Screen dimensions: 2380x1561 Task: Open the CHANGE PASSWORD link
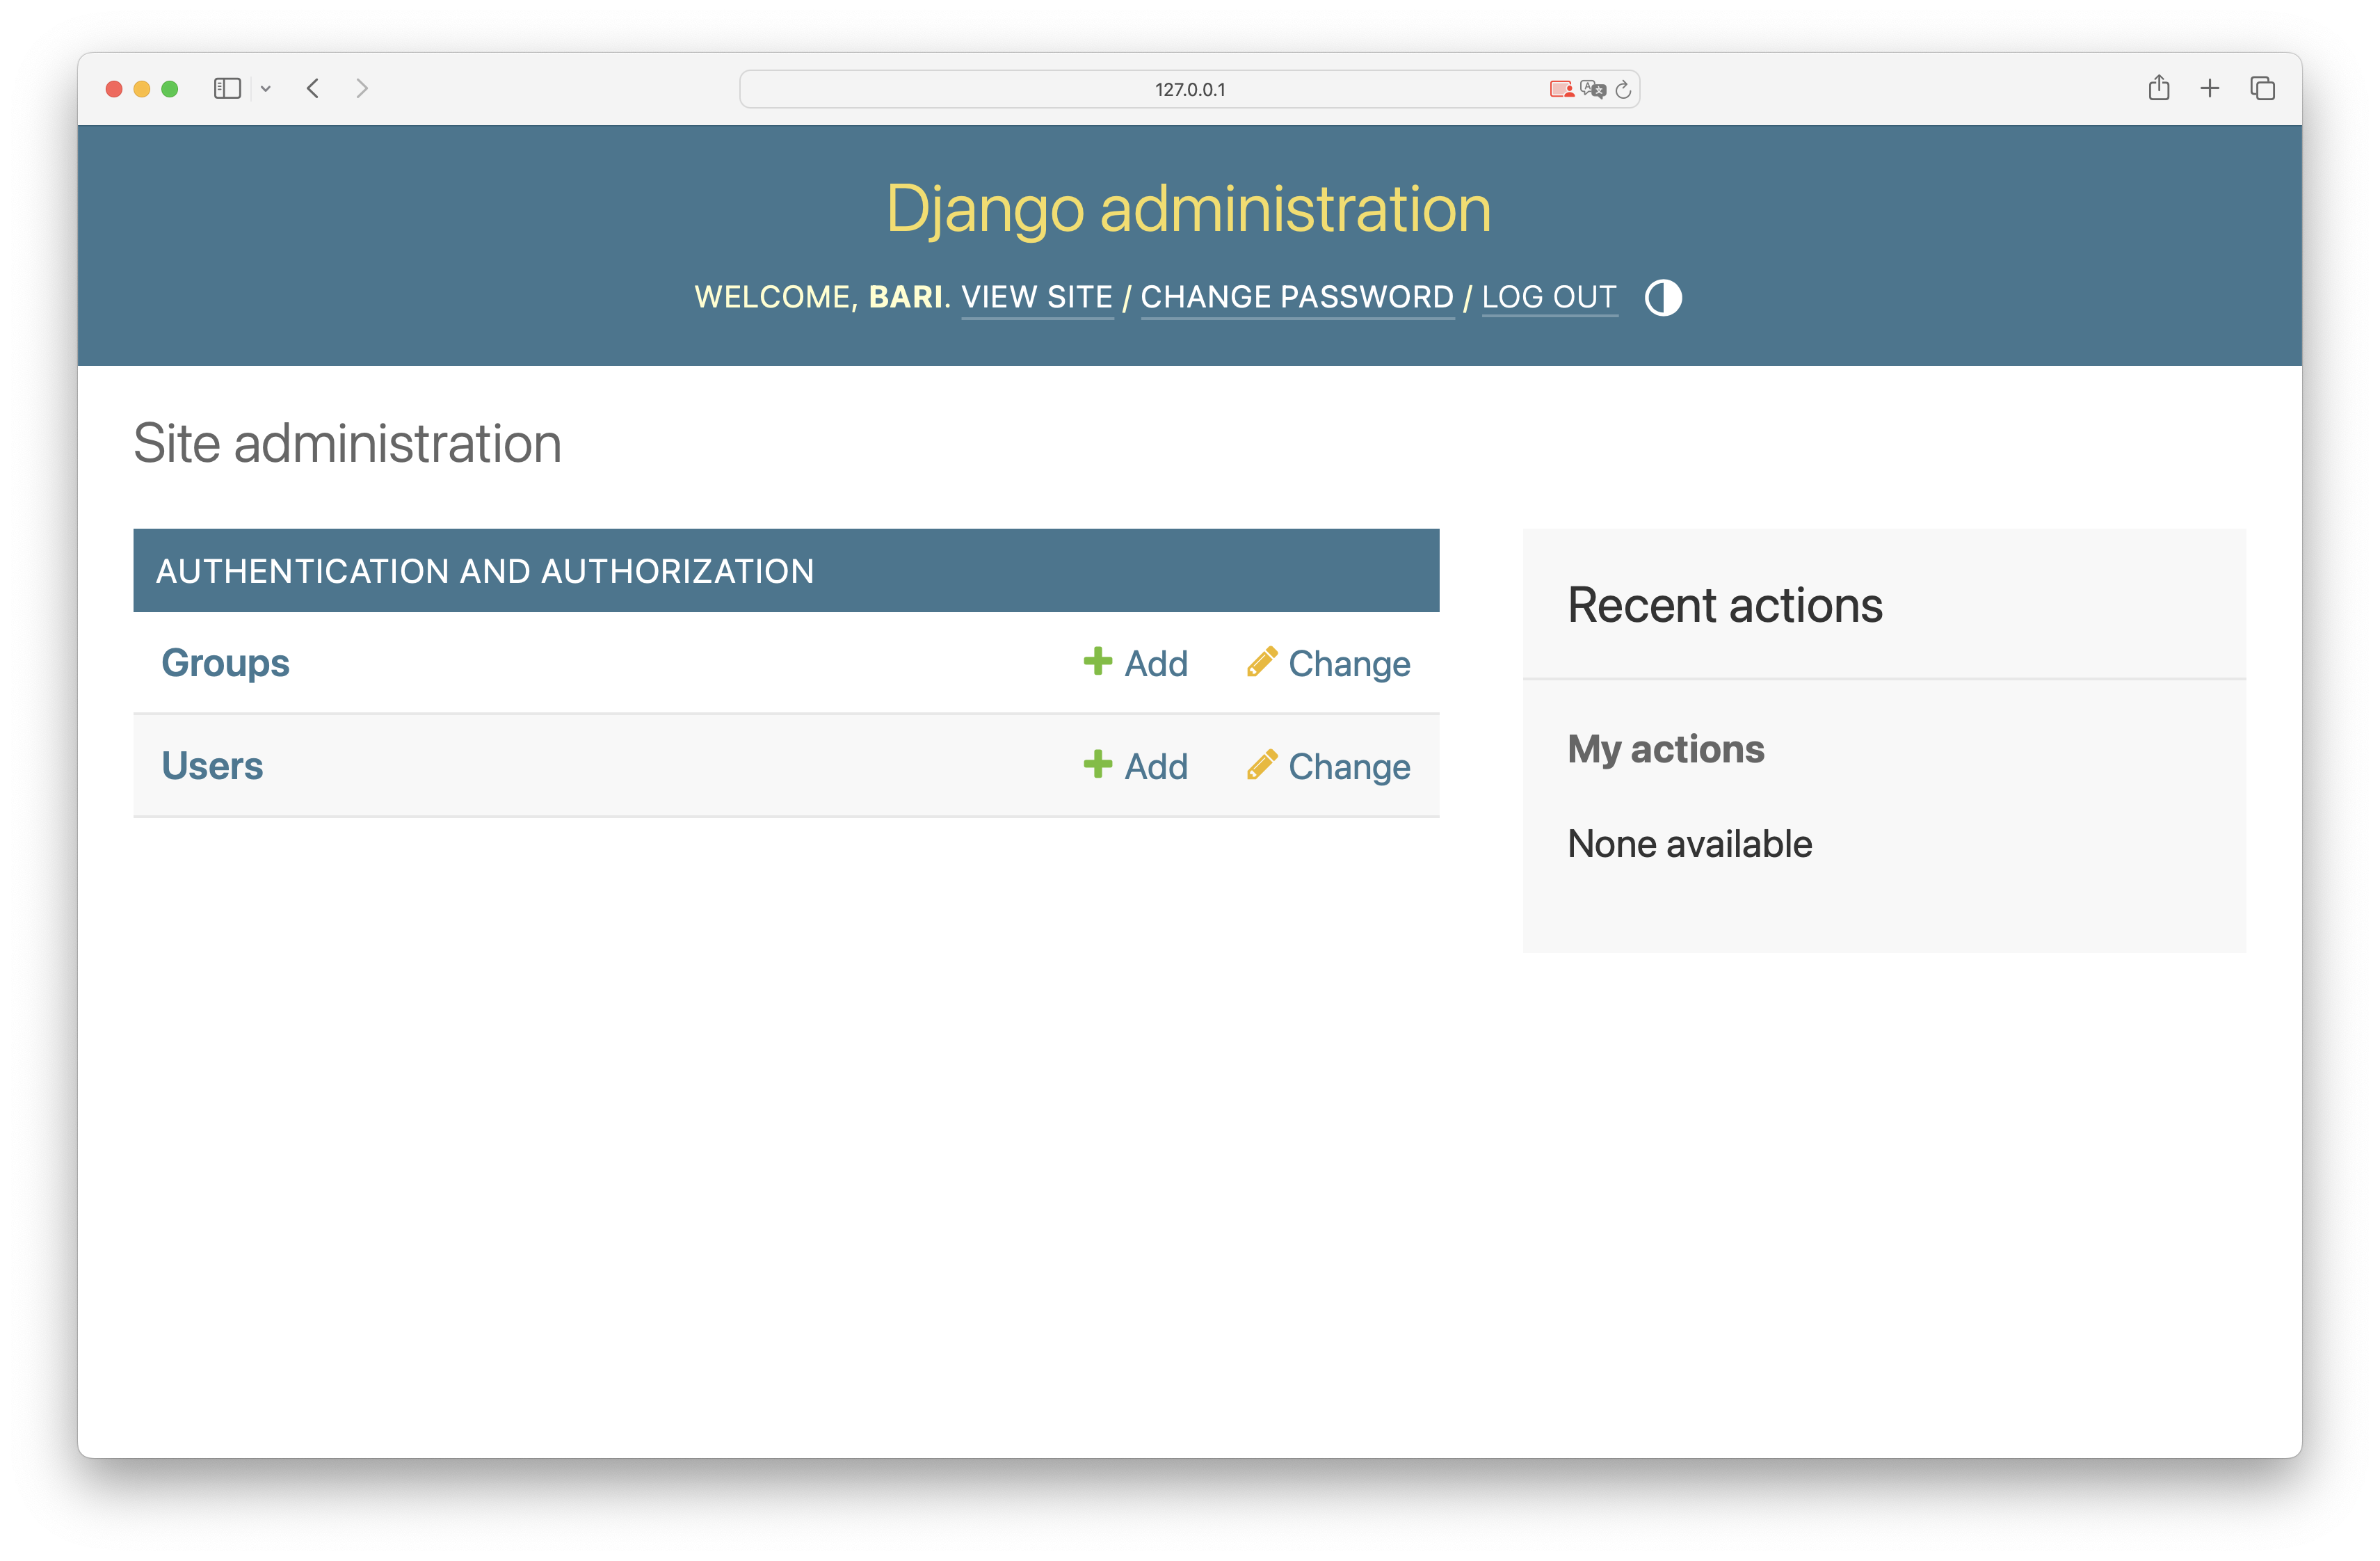click(x=1297, y=297)
